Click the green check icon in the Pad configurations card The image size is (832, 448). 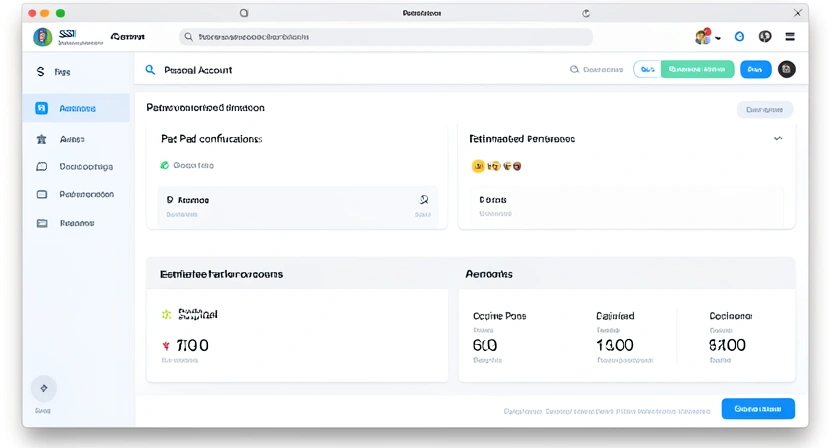click(164, 165)
